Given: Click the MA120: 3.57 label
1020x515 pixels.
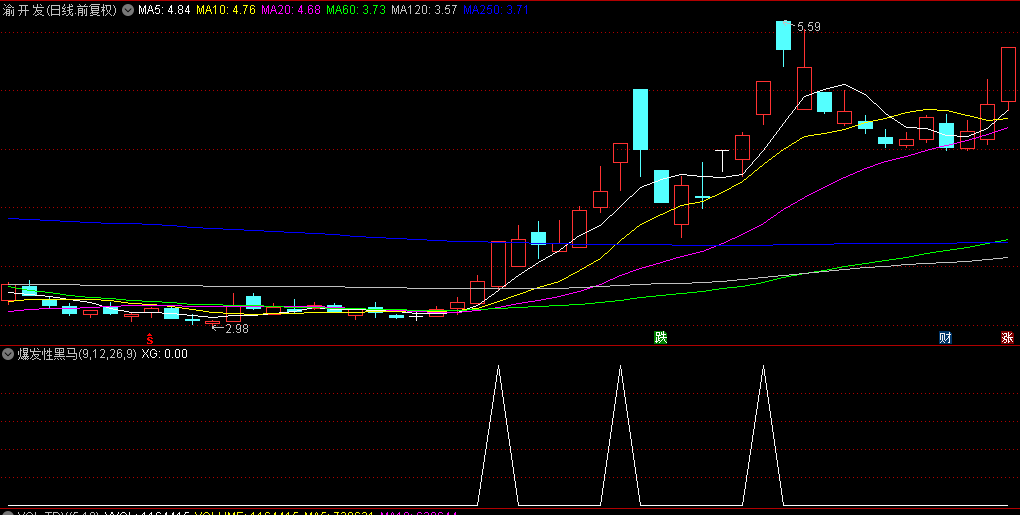Looking at the screenshot, I should coord(424,10).
